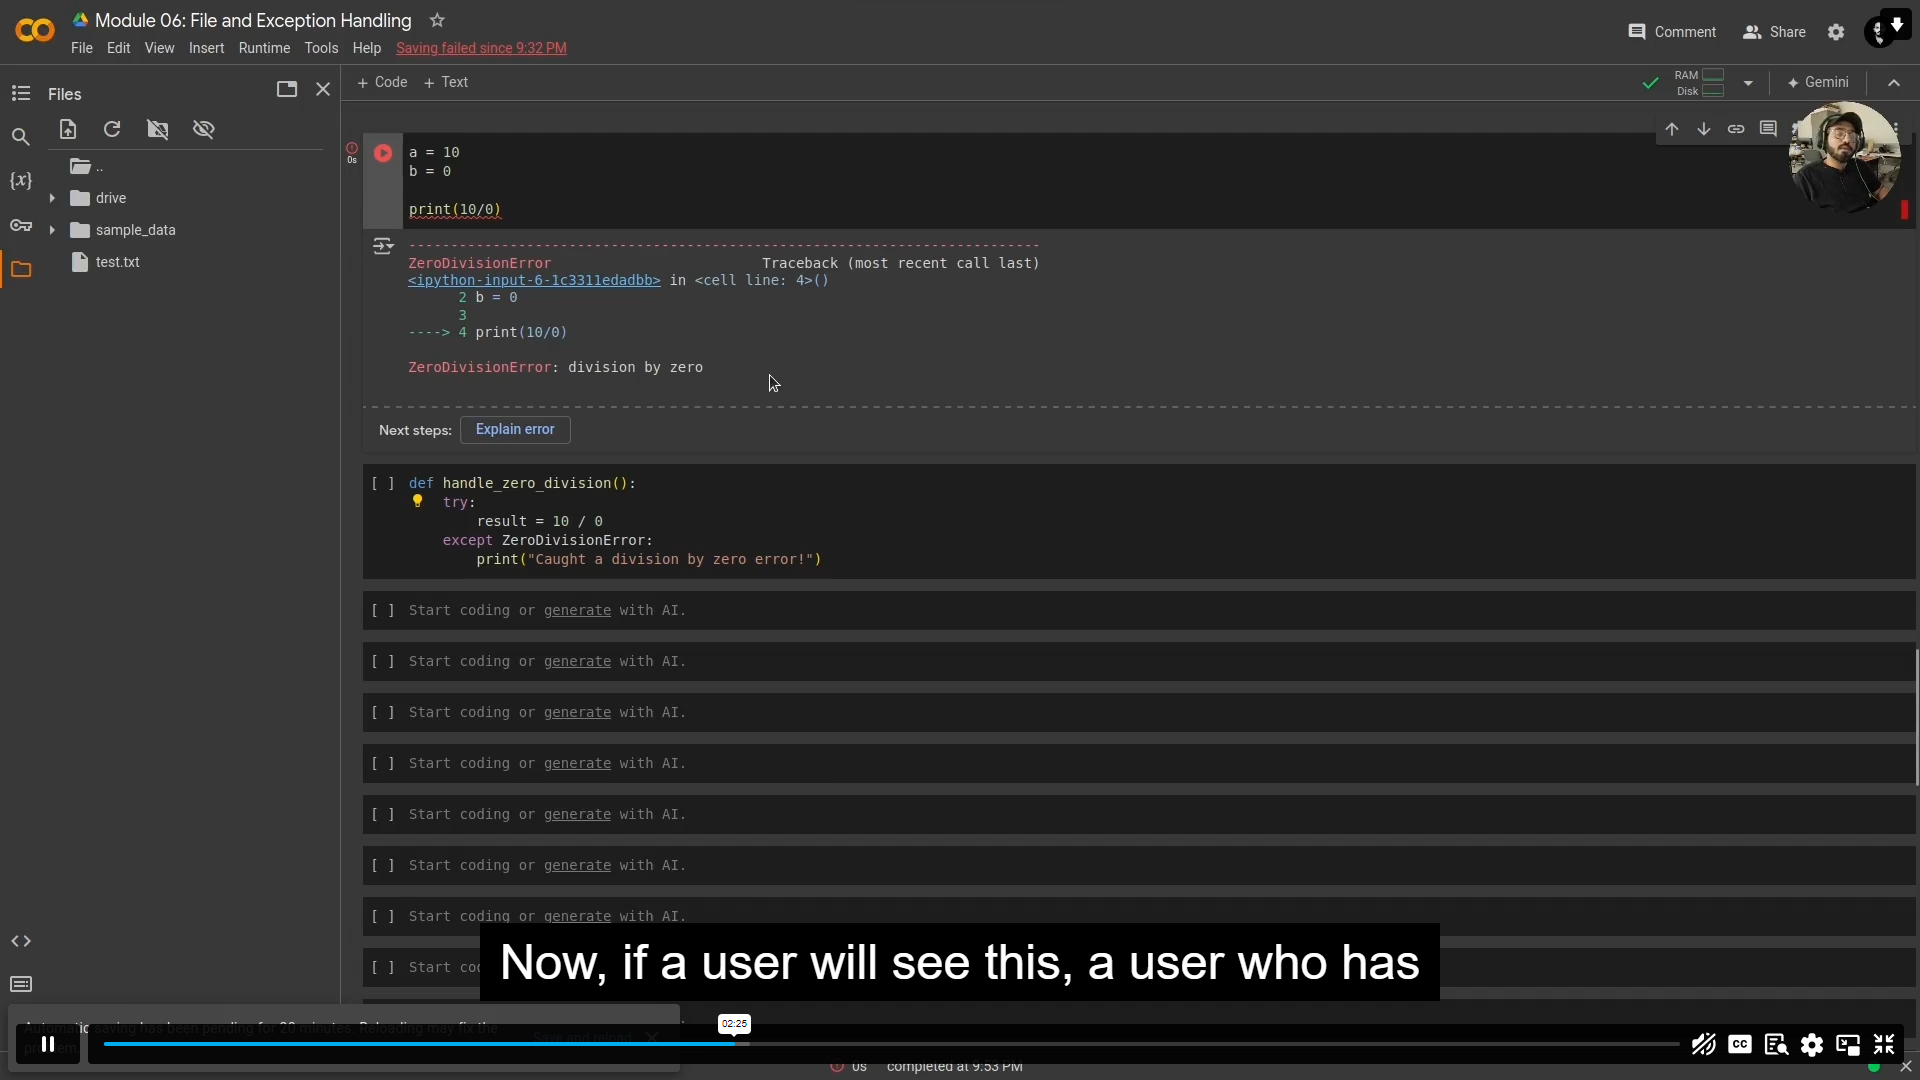
Task: Refresh the file browser
Action: [111, 129]
